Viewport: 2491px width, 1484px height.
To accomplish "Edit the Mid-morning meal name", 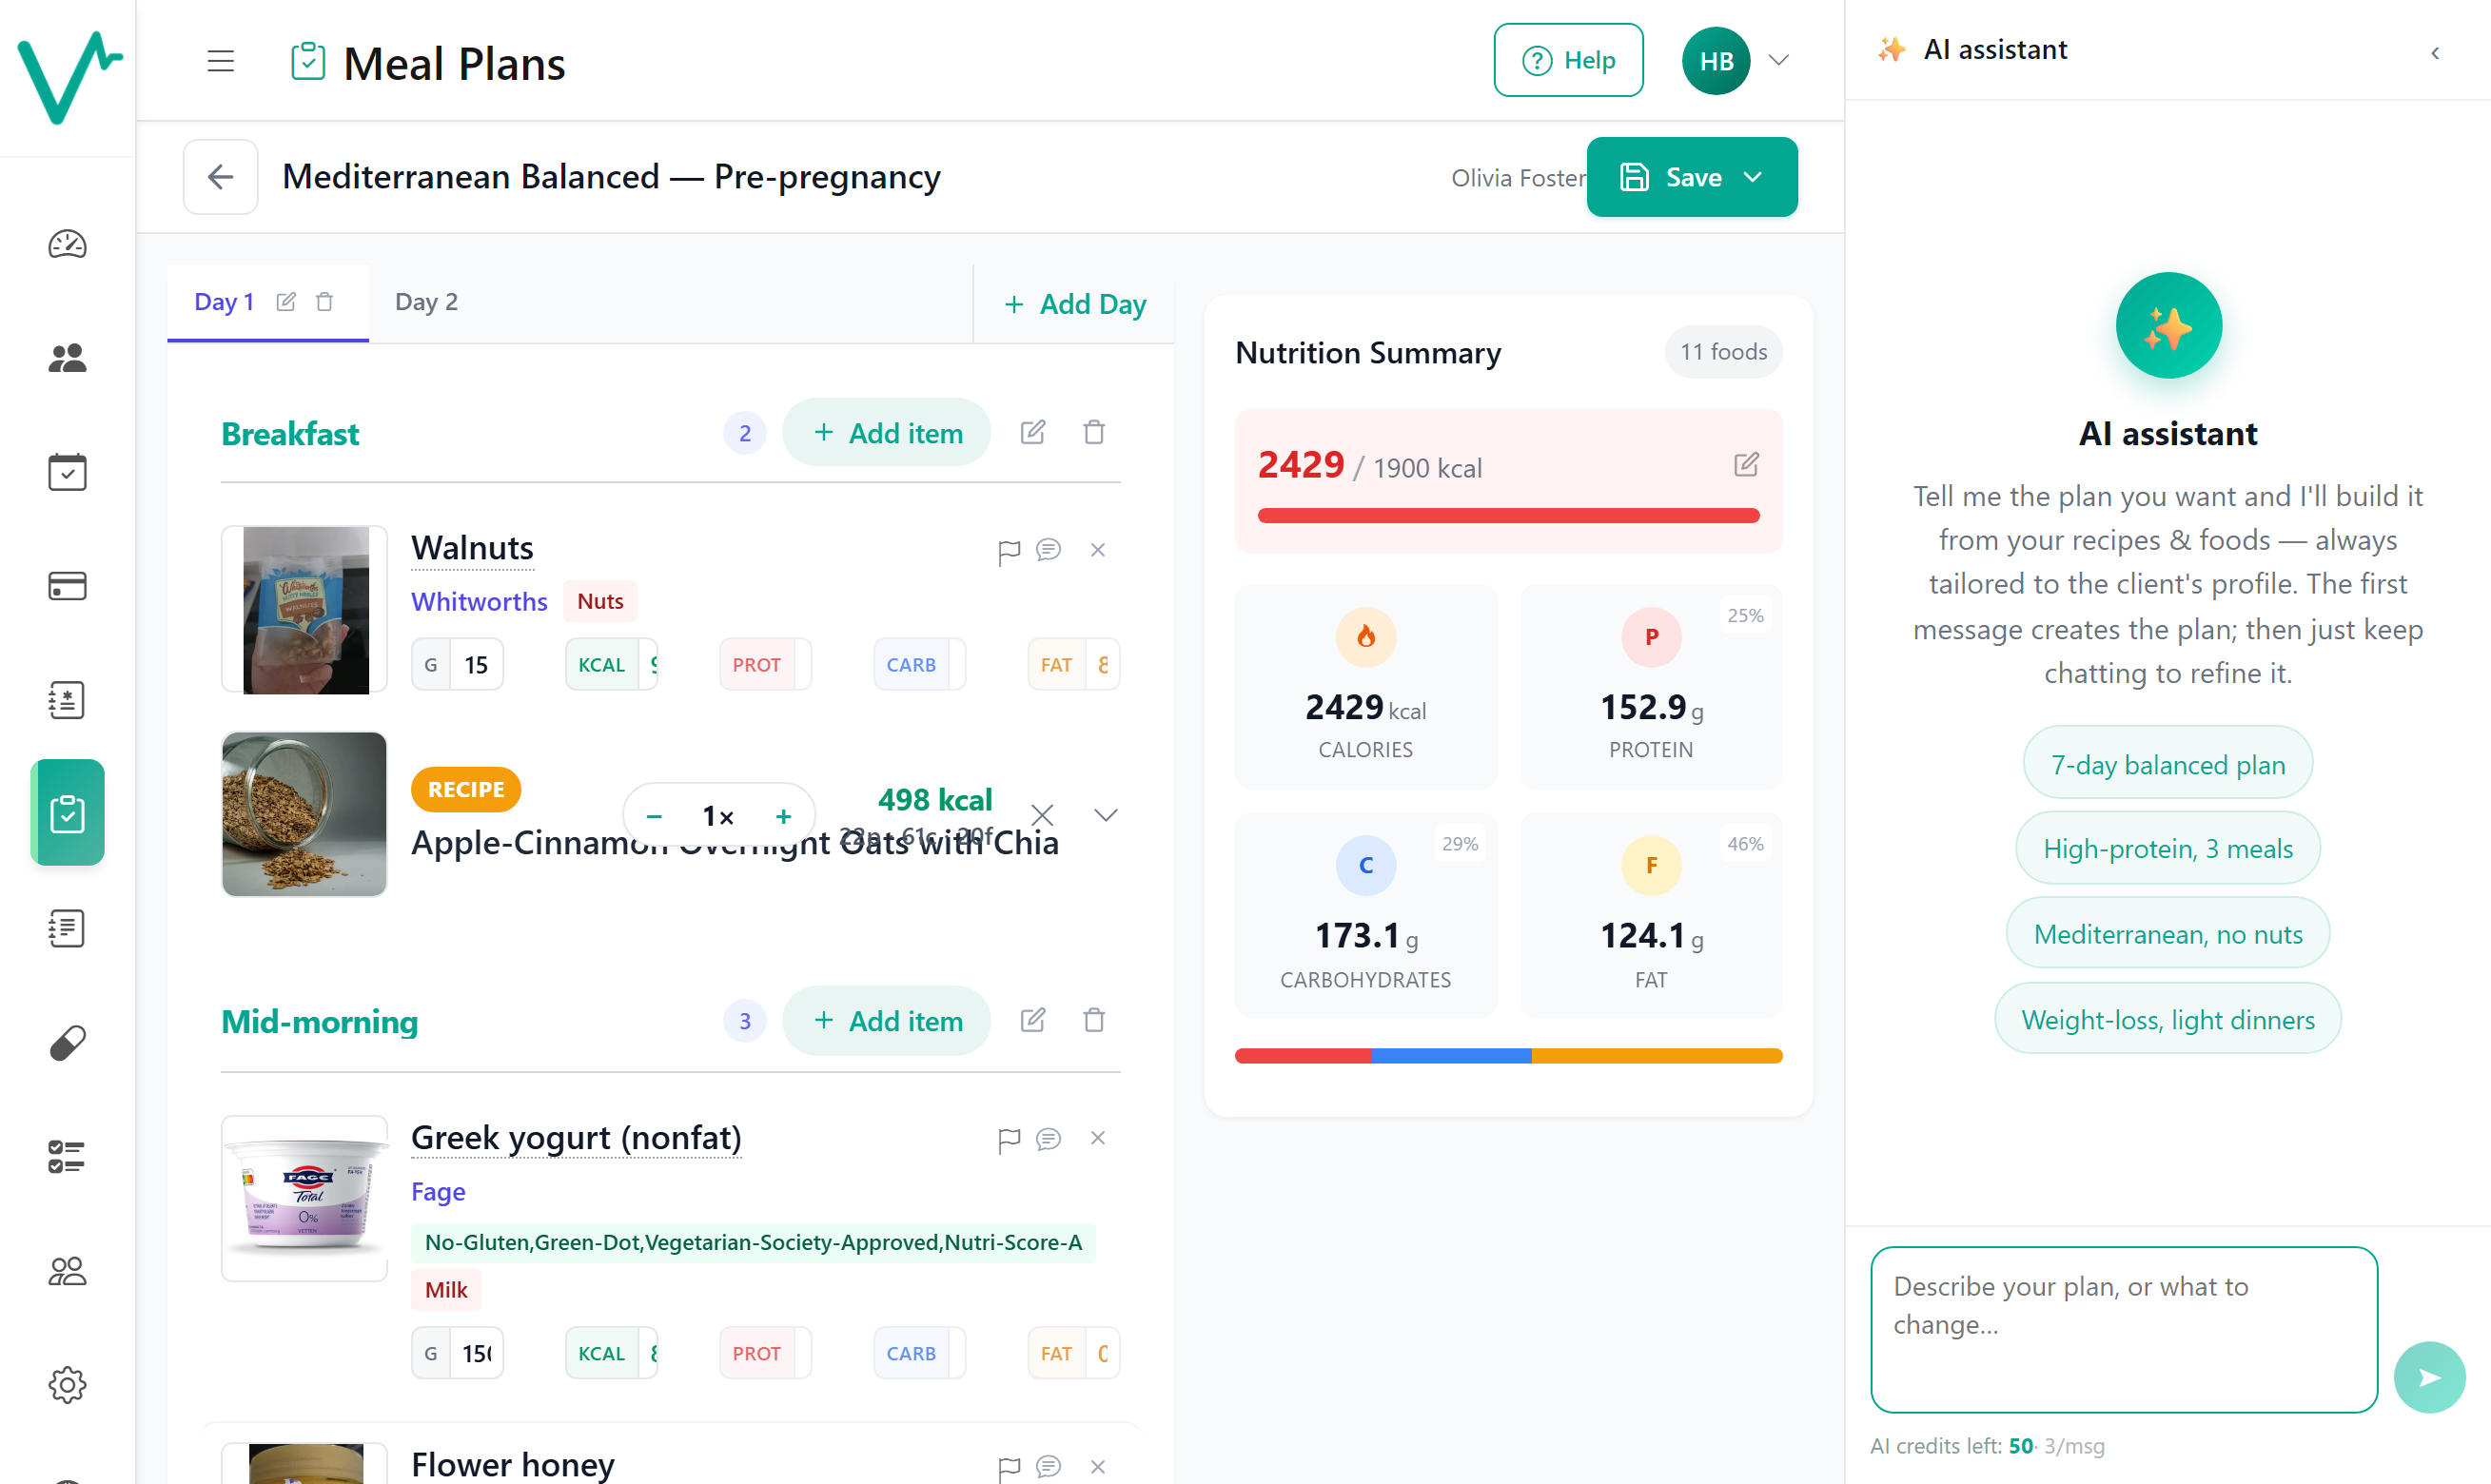I will 1033,1021.
